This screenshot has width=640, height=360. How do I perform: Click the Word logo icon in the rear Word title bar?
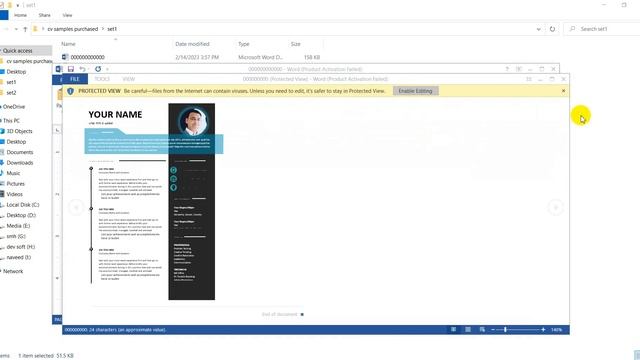[59, 69]
